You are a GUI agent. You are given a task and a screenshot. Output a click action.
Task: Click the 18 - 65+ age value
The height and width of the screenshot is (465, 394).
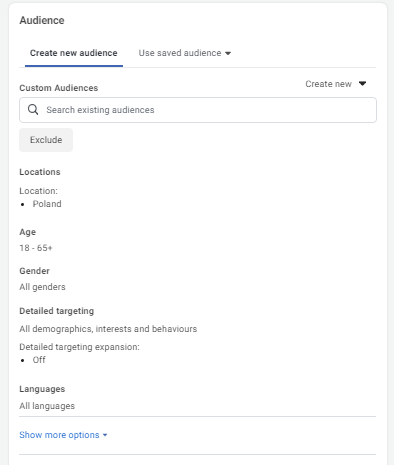coord(36,248)
